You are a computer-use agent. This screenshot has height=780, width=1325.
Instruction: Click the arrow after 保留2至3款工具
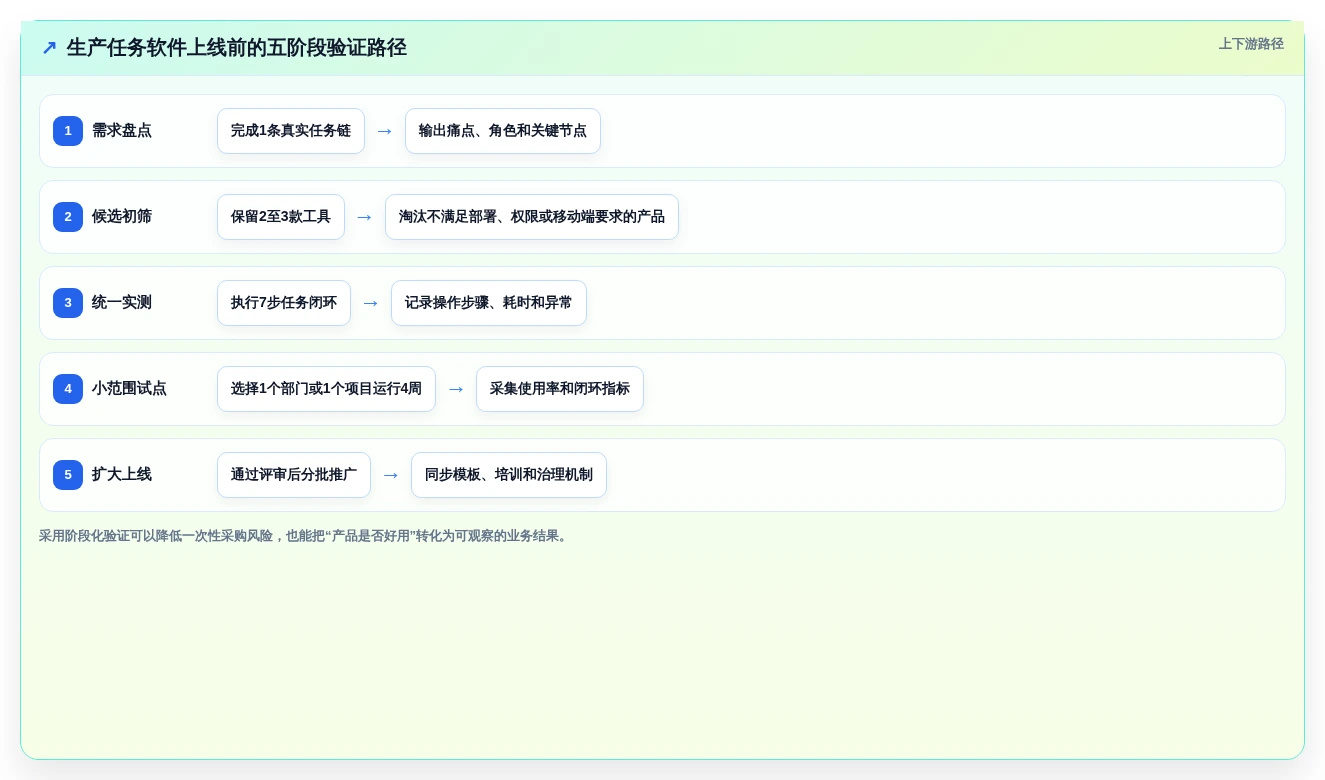365,217
